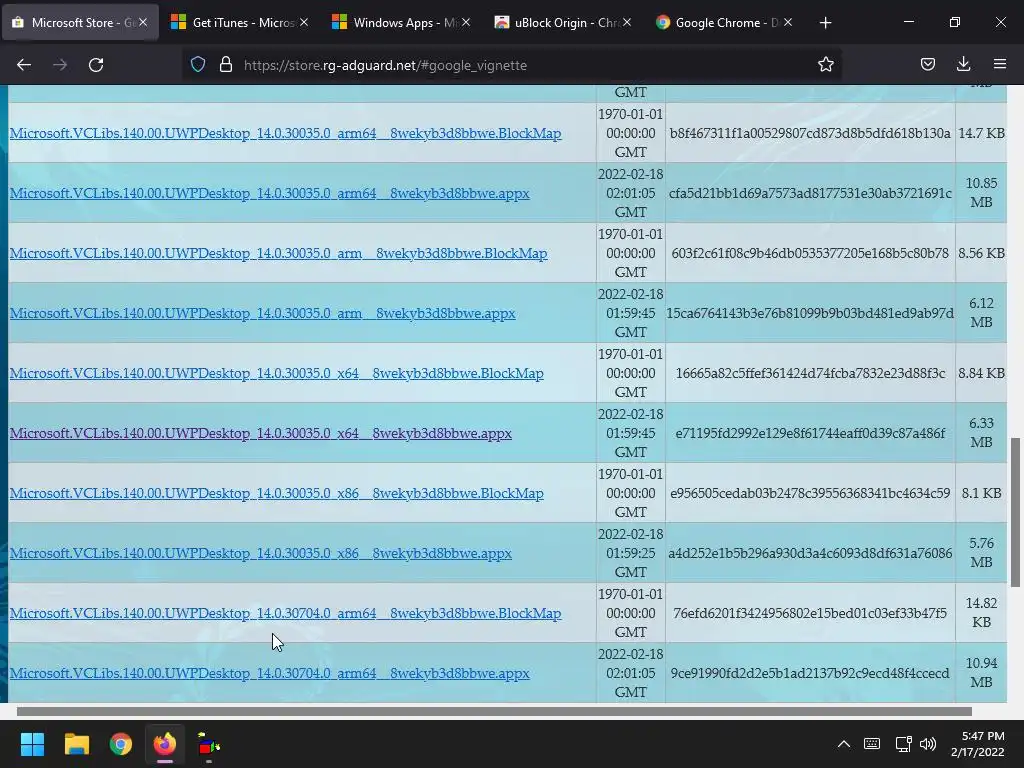The image size is (1024, 768).
Task: Click hash e956505cedab03b2478c39556368341bc4634c59
Action: pyautogui.click(x=810, y=494)
